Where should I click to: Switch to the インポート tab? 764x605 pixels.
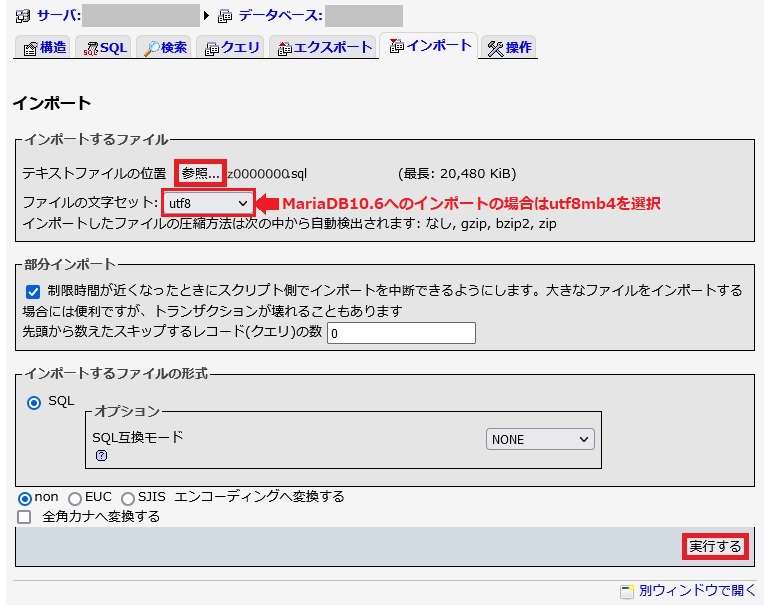[x=430, y=46]
